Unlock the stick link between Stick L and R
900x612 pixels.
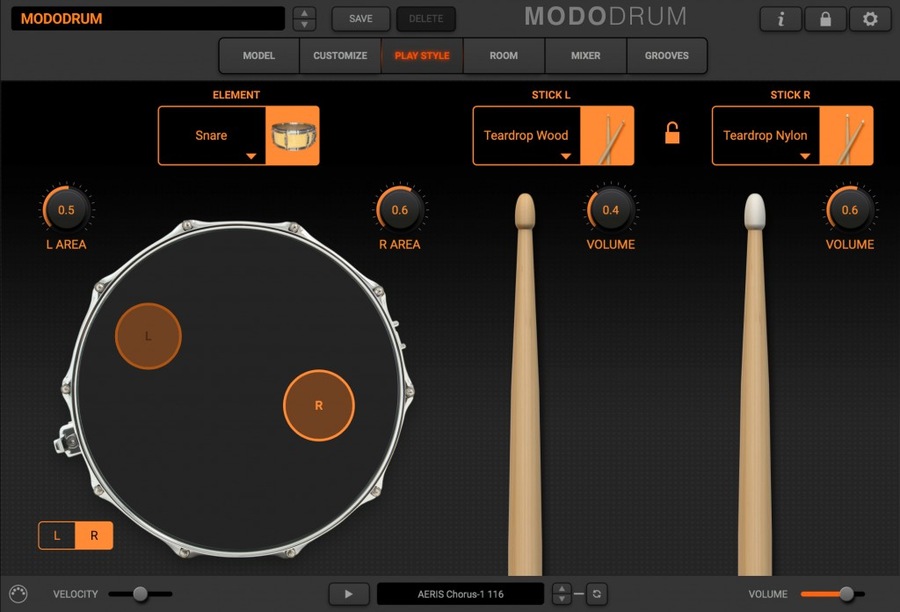click(x=670, y=133)
